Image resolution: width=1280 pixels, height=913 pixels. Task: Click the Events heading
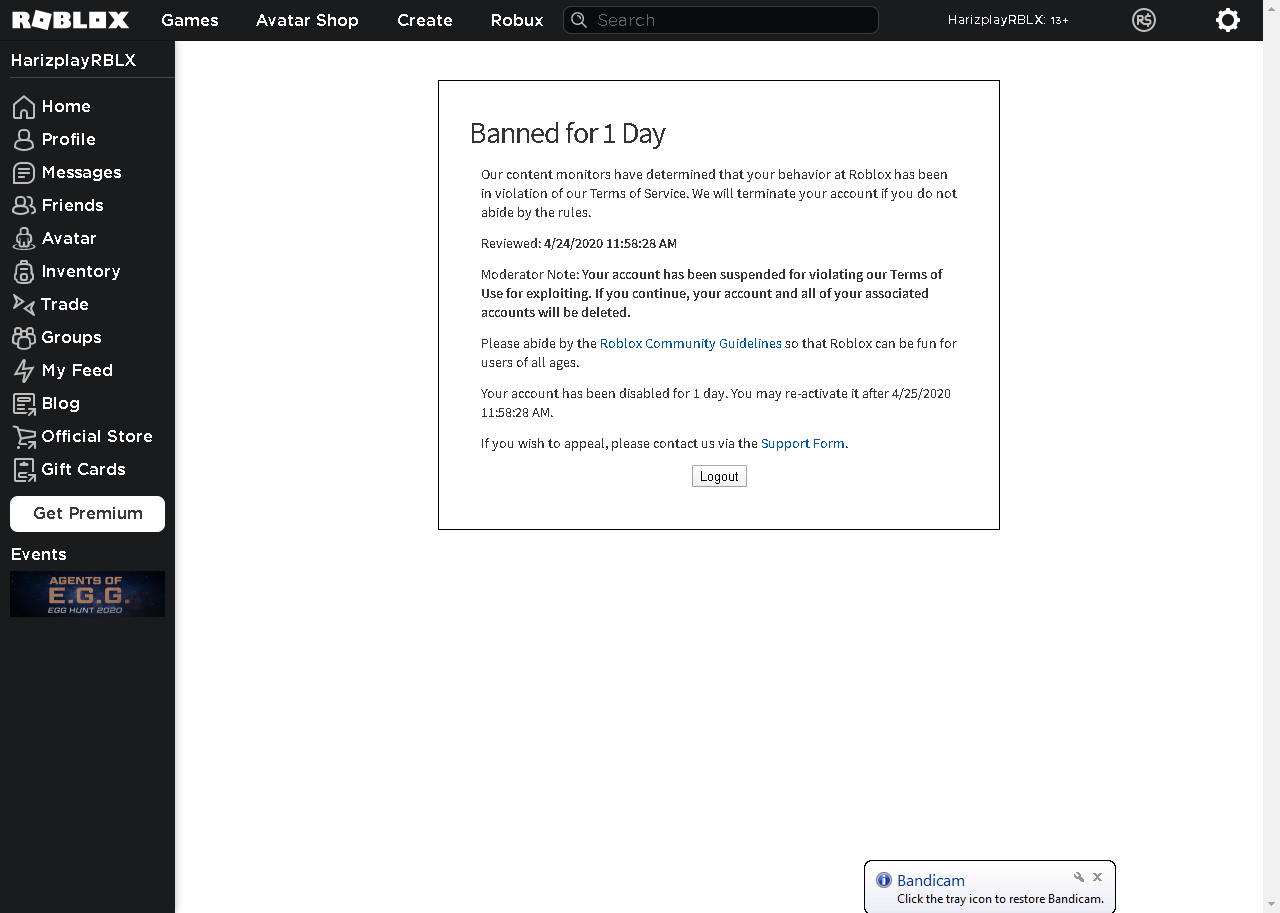pos(38,555)
